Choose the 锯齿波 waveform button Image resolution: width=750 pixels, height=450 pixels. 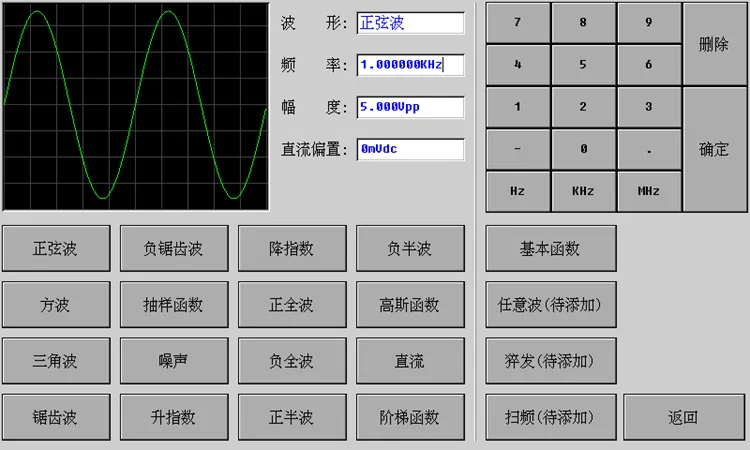(x=56, y=417)
